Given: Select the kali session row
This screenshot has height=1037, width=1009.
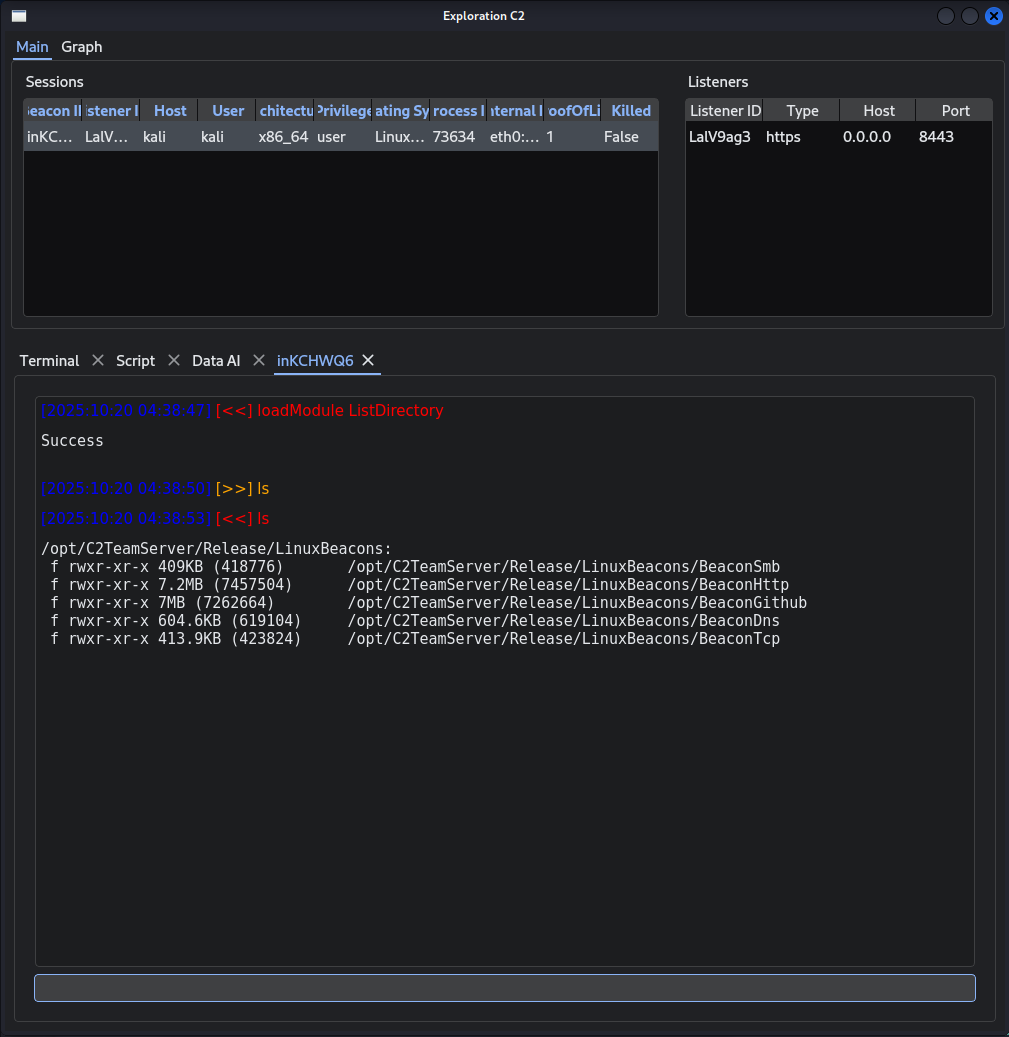Looking at the screenshot, I should (300, 136).
